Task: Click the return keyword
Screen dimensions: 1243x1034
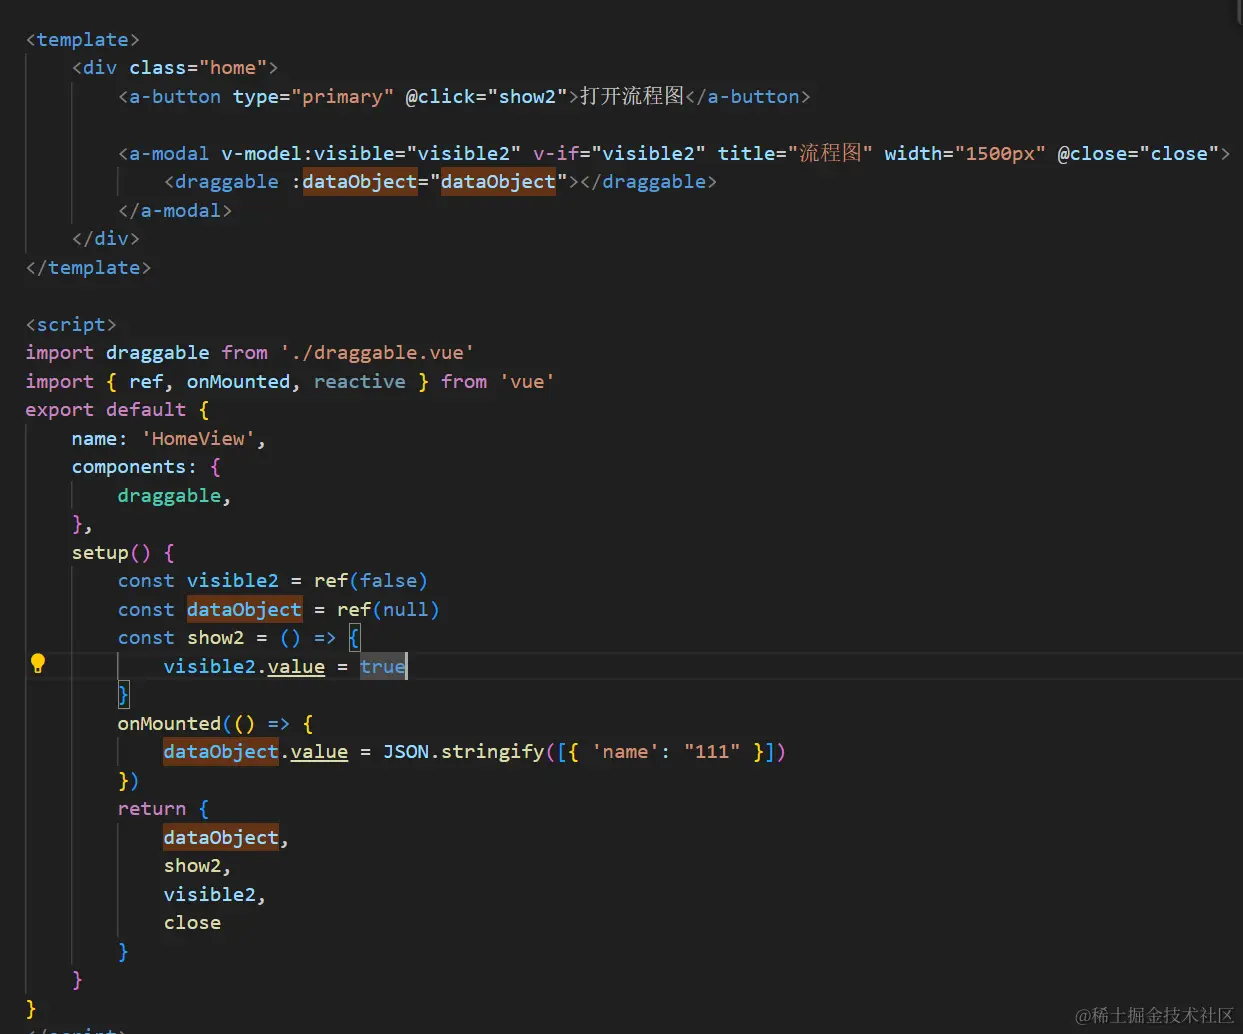Action: tap(152, 809)
